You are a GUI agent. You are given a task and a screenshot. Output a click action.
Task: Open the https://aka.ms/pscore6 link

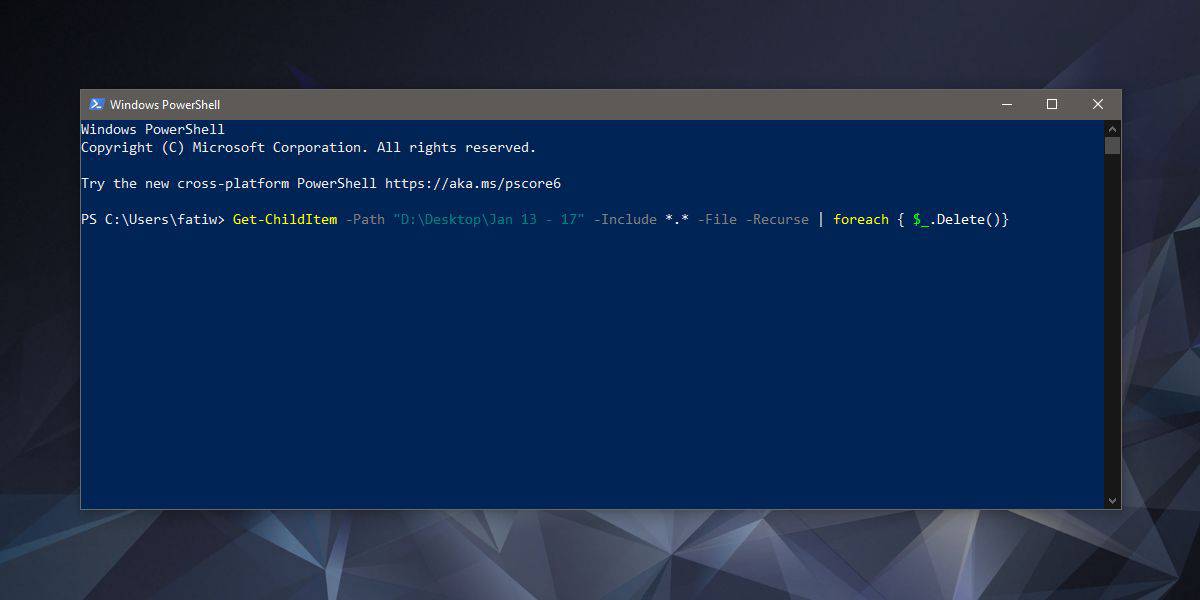click(473, 184)
